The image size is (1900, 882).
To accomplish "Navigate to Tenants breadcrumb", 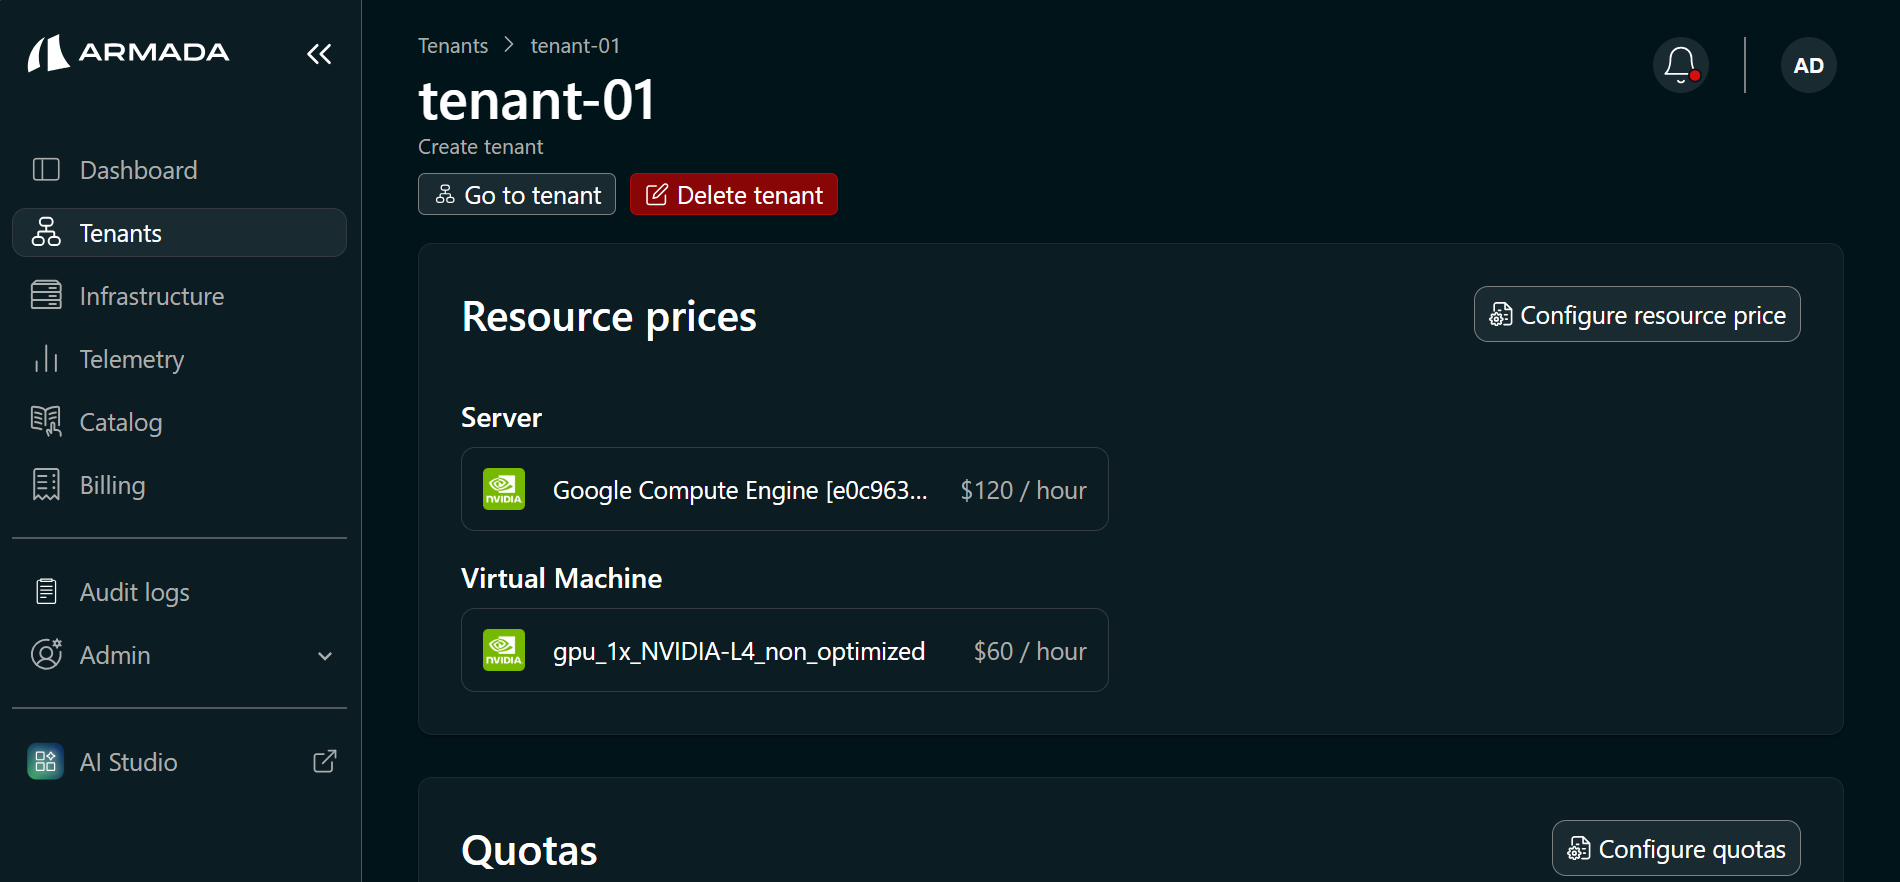I will (453, 46).
